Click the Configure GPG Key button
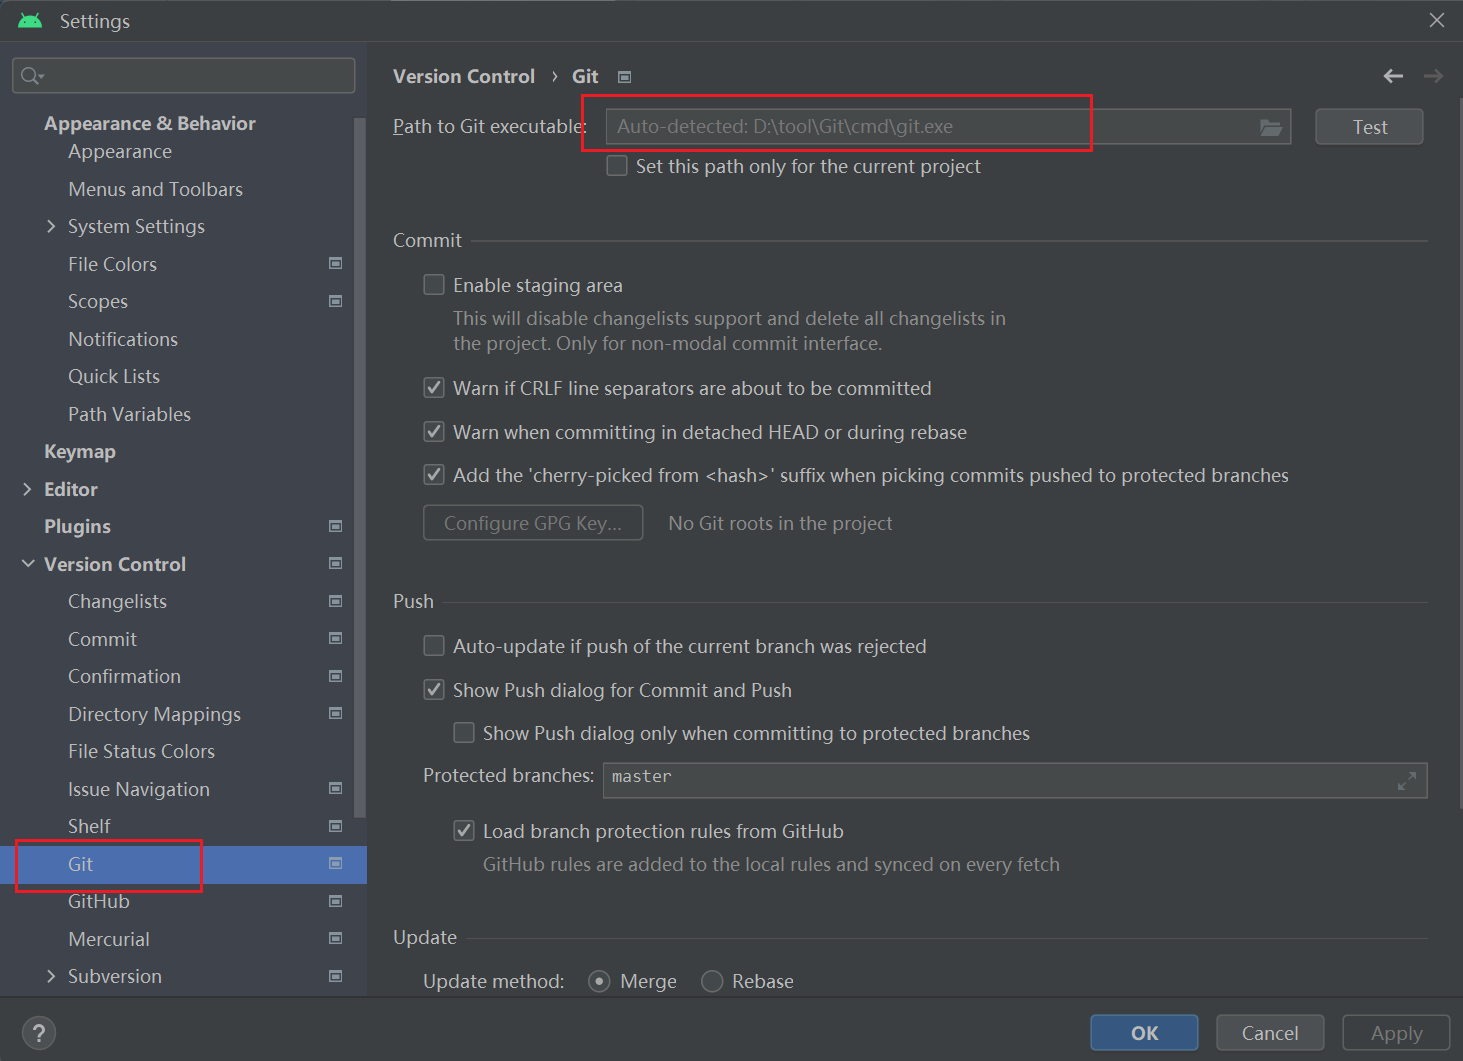This screenshot has height=1061, width=1463. (x=533, y=523)
